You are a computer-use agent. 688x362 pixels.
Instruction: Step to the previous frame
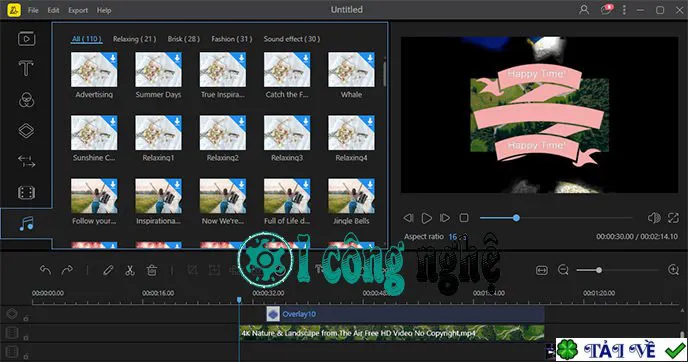point(408,218)
